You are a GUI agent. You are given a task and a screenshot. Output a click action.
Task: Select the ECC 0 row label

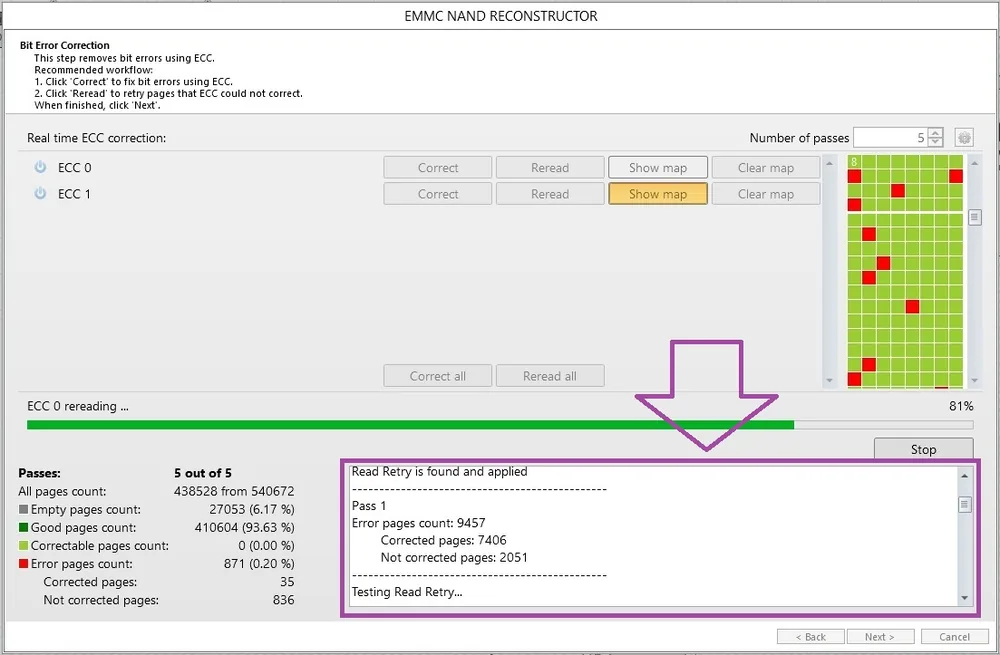(75, 168)
